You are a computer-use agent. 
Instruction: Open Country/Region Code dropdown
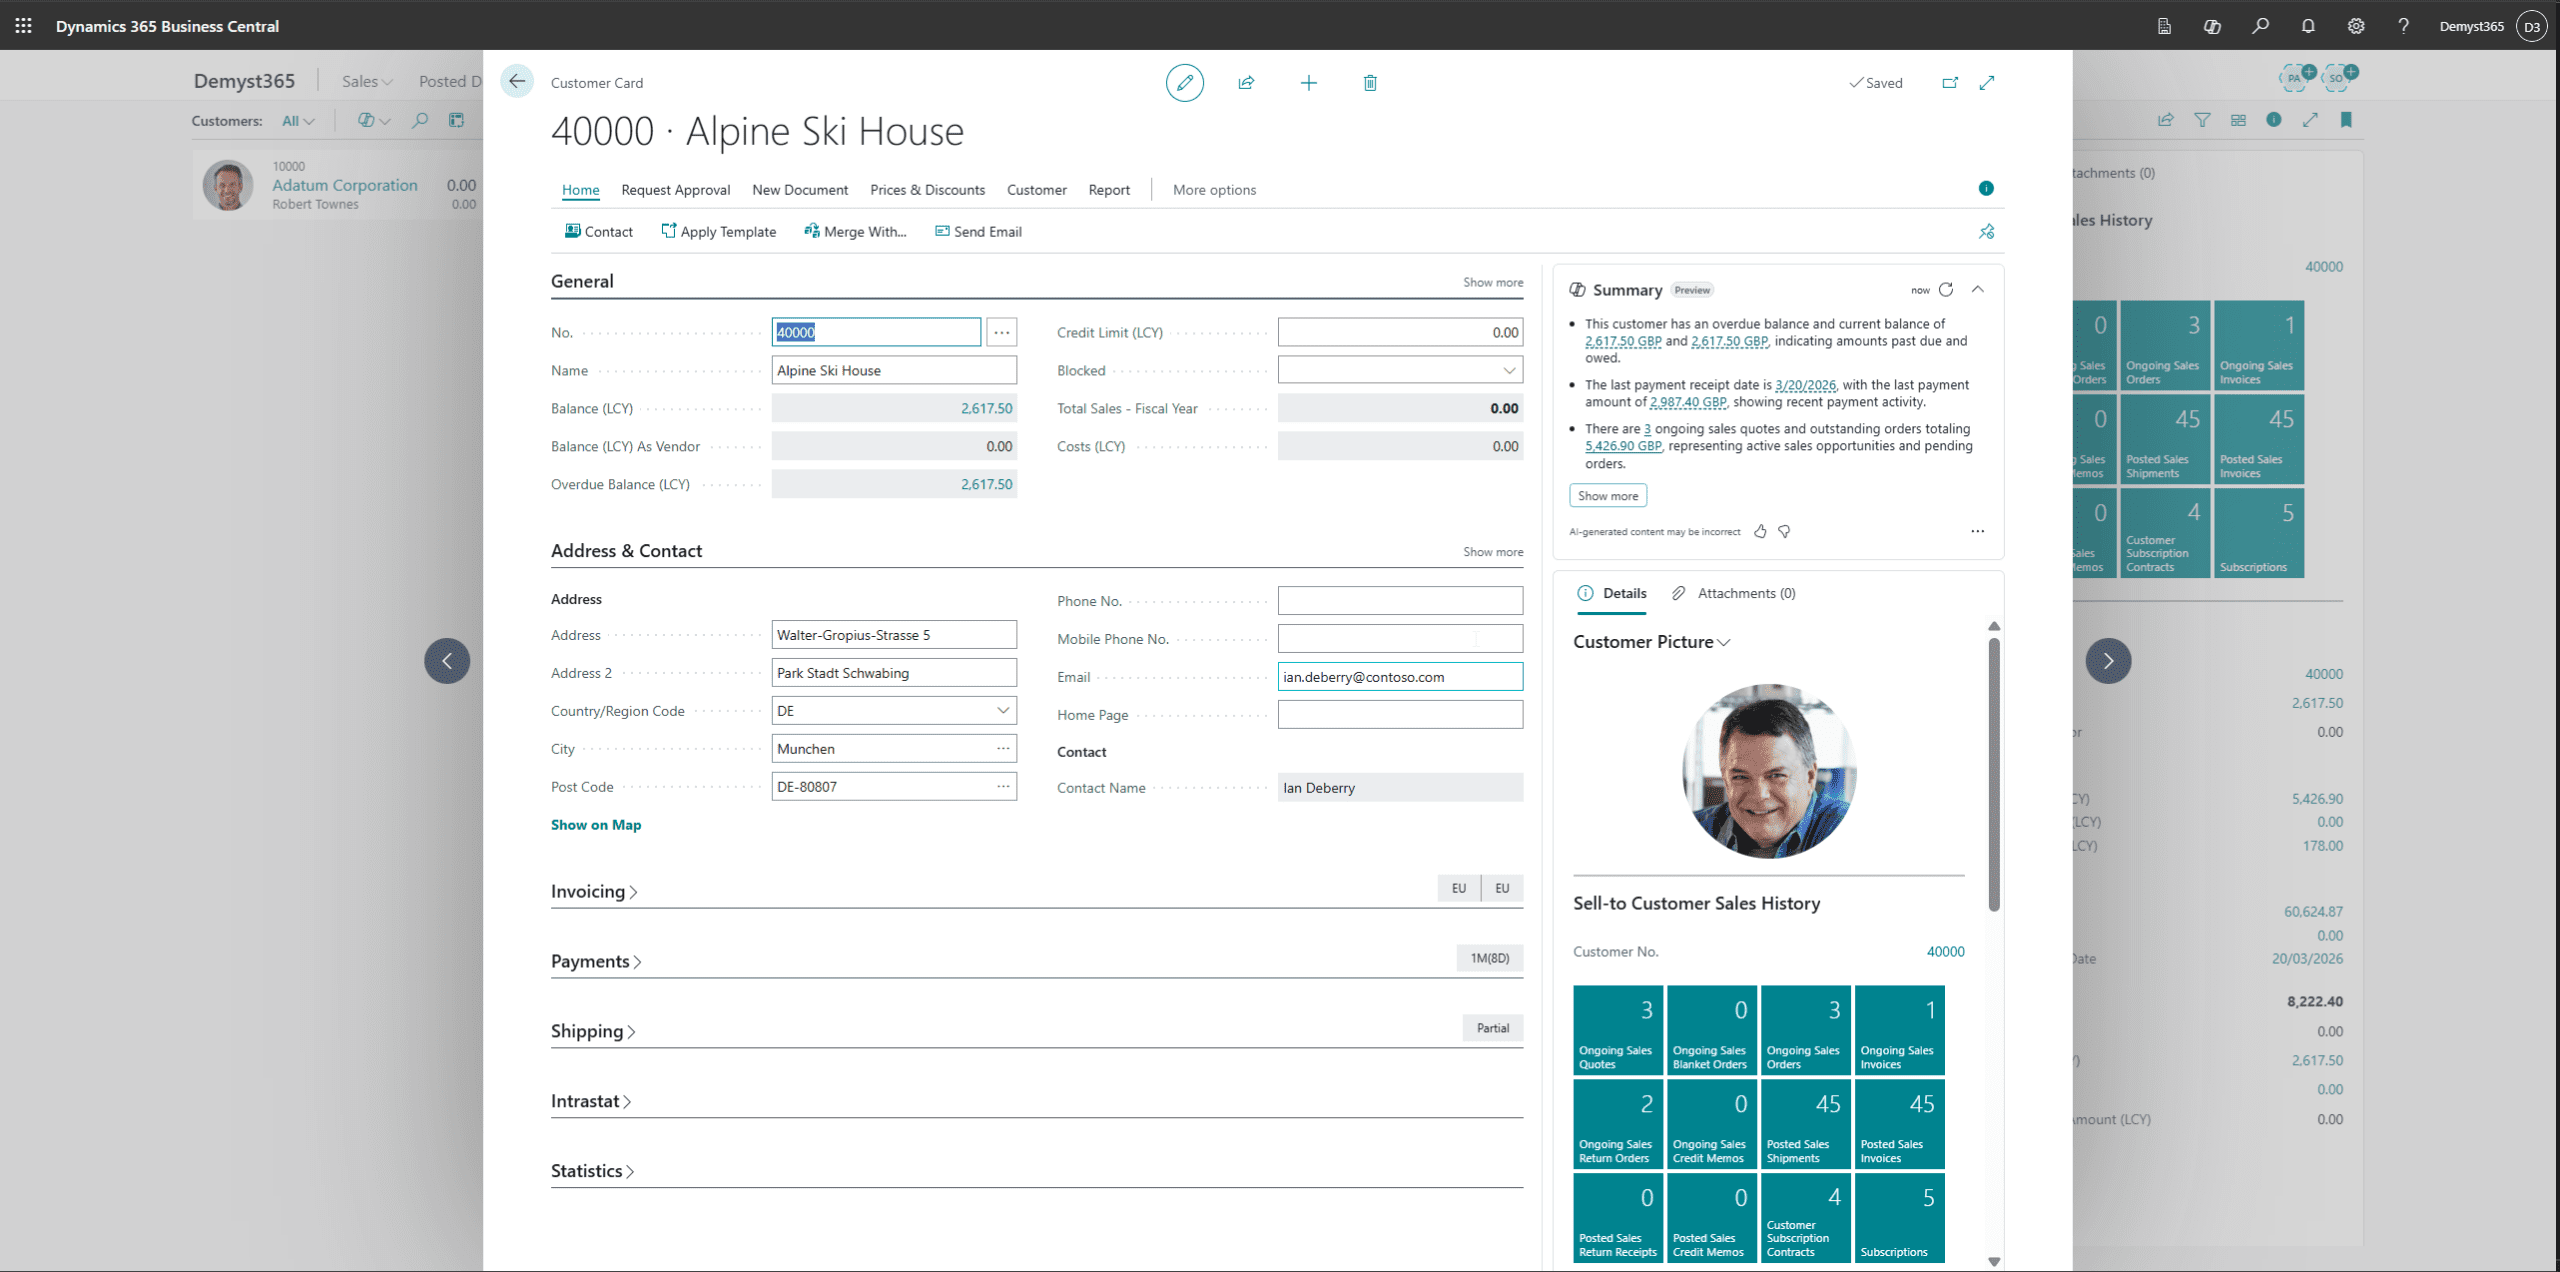pos(1002,711)
